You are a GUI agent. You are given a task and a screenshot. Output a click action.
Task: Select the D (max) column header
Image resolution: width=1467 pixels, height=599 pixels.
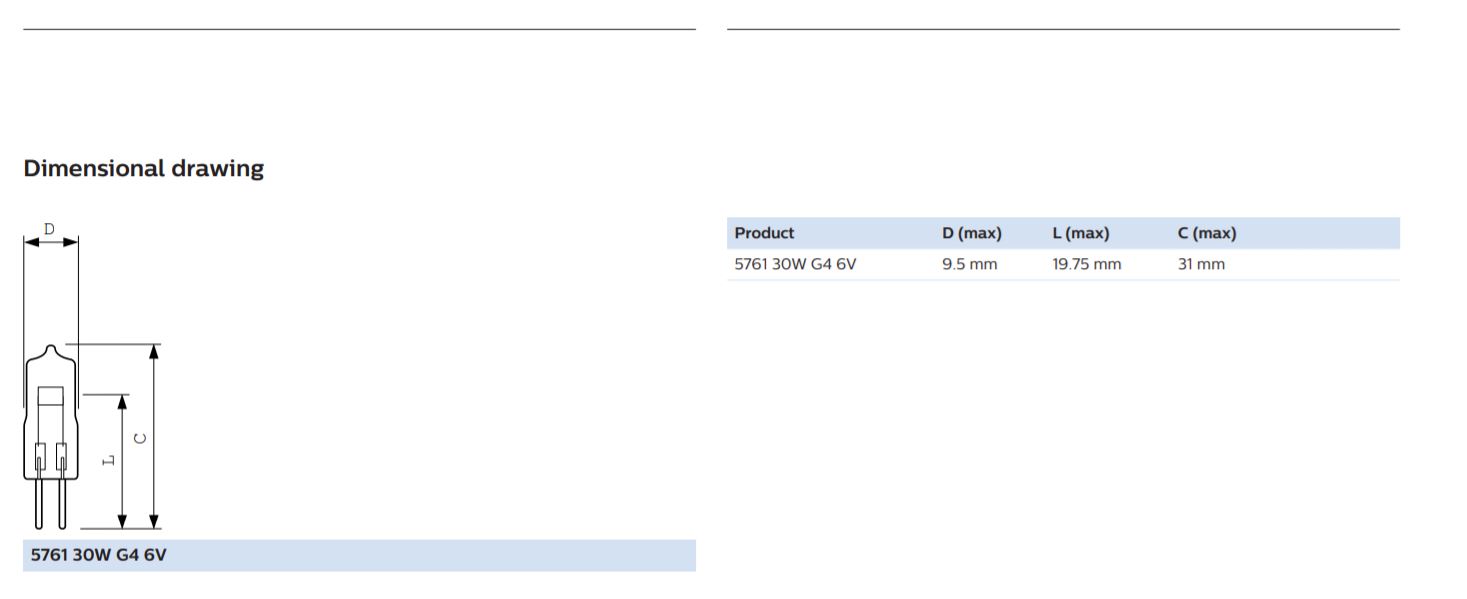(971, 233)
